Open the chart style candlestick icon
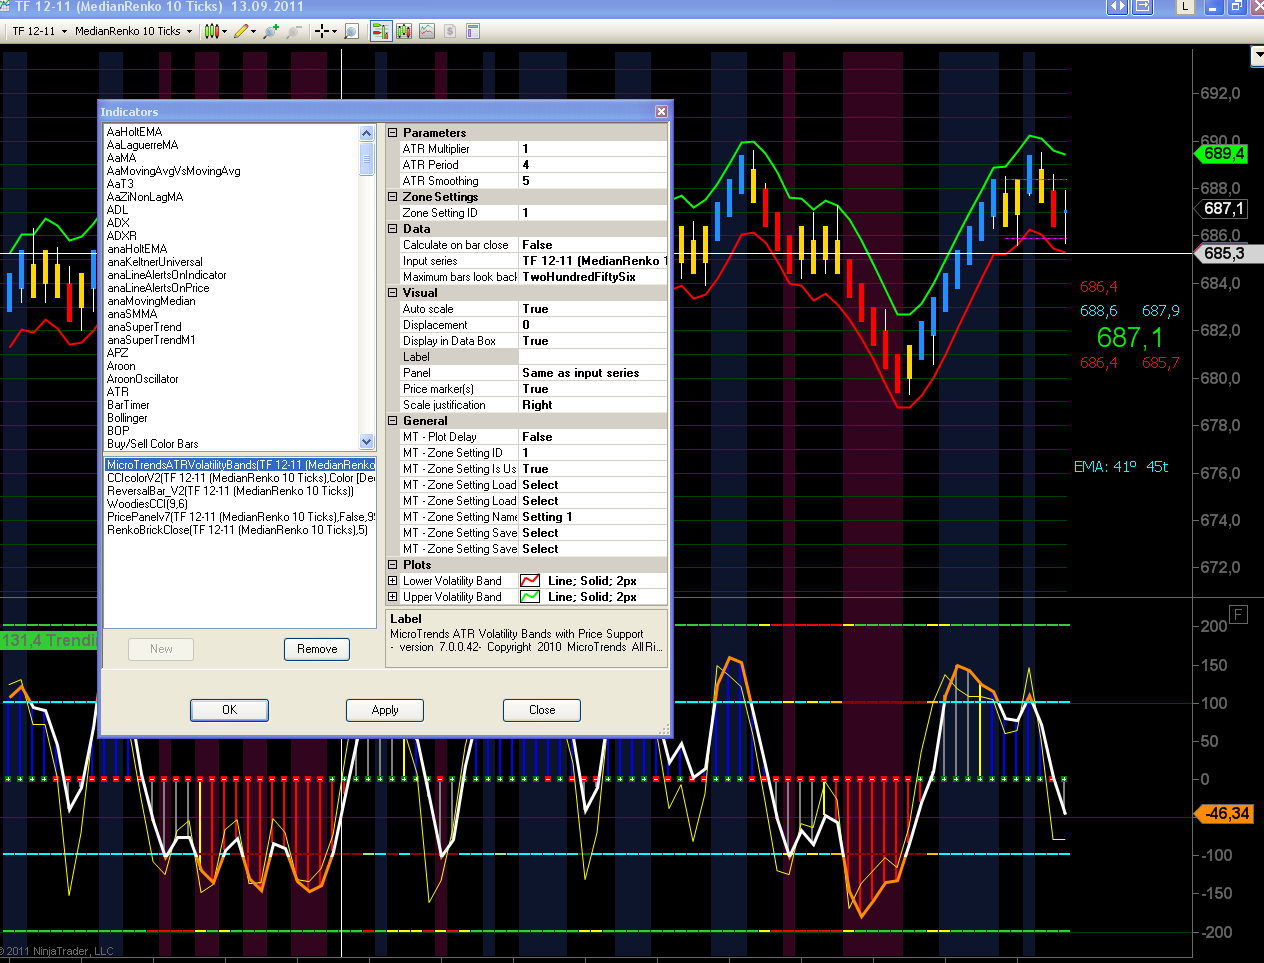1264x963 pixels. [211, 31]
